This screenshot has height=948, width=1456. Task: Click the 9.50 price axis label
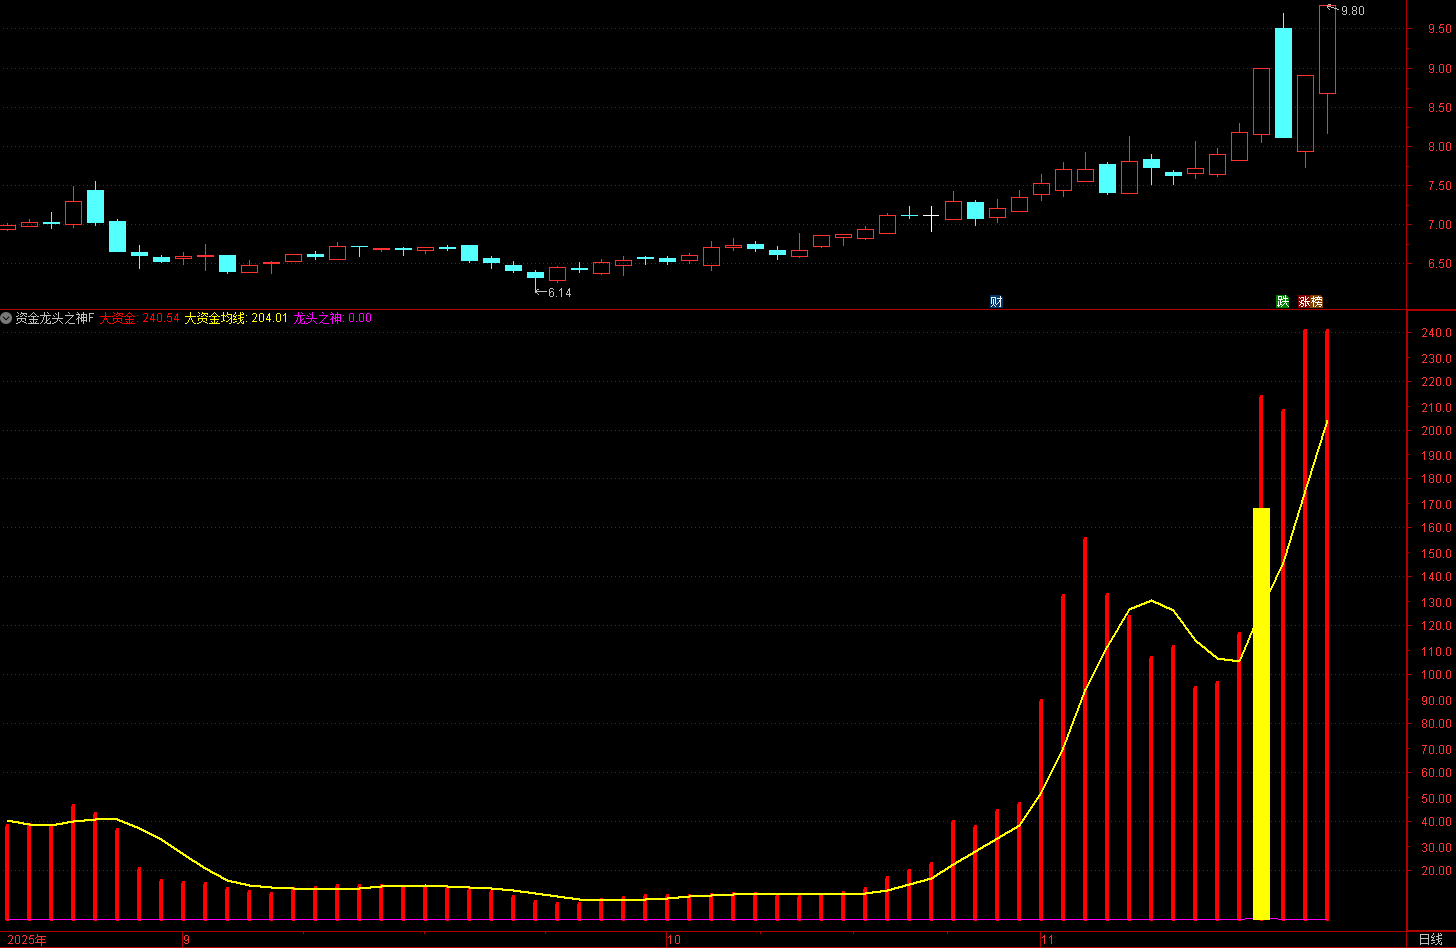coord(1439,29)
